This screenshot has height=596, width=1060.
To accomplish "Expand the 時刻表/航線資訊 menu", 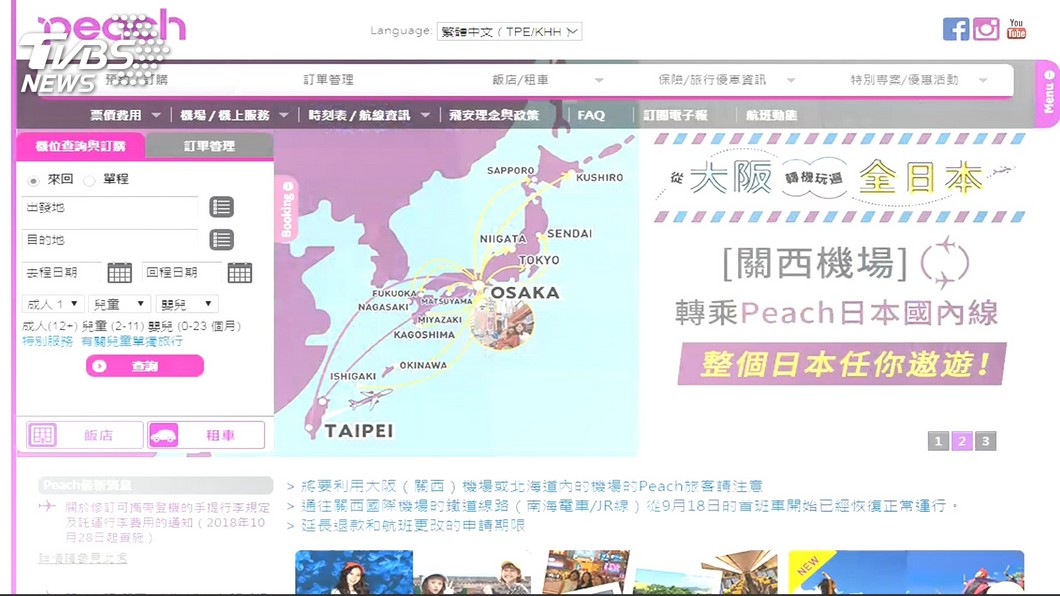I will [x=368, y=116].
